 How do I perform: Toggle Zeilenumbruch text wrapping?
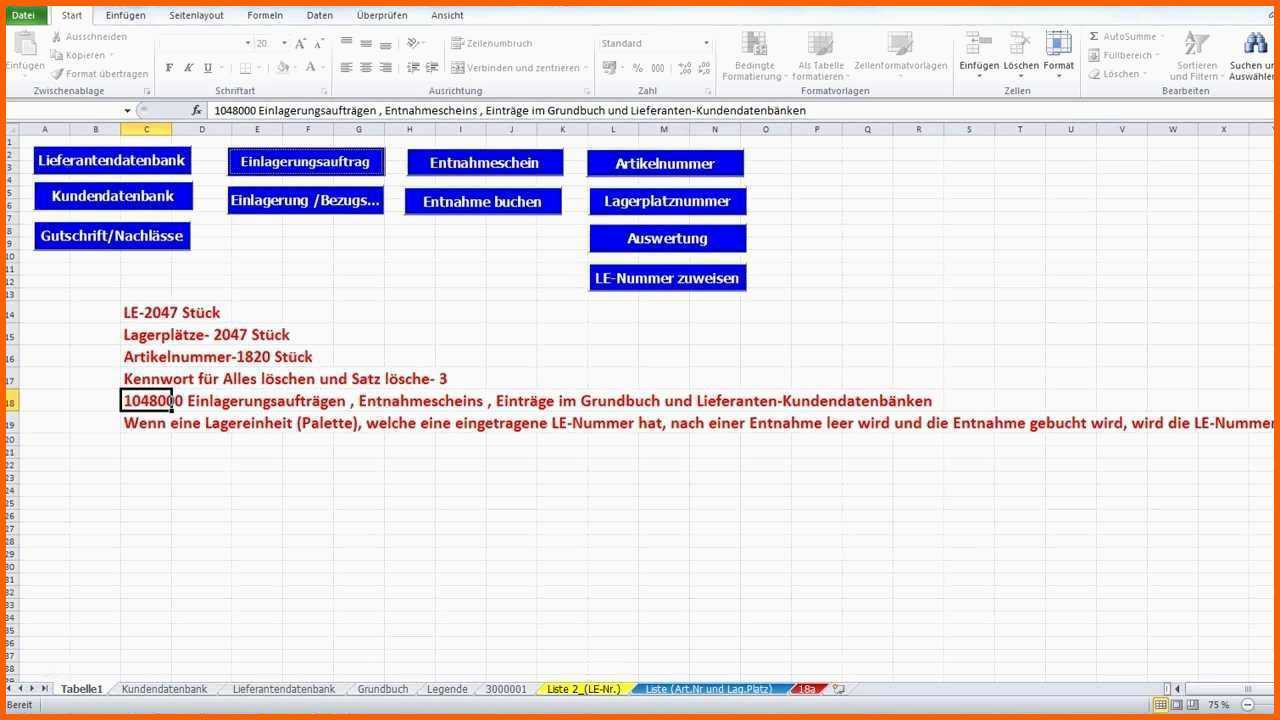click(x=491, y=44)
